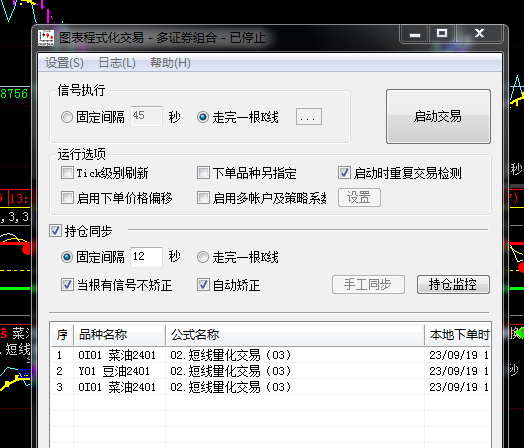Click the 8756 value in background chart

14,94
